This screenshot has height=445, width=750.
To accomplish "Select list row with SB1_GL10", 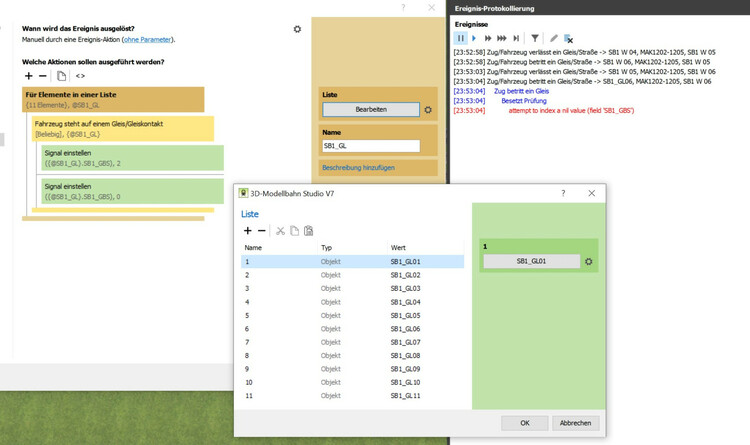I will pos(353,383).
